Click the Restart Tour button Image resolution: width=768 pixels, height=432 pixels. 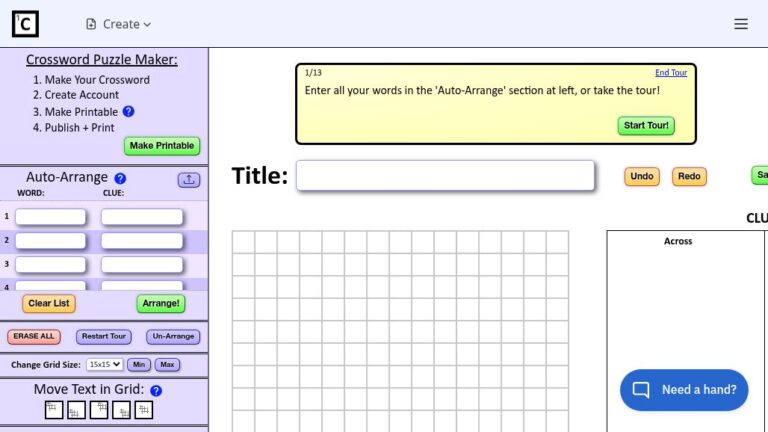104,336
